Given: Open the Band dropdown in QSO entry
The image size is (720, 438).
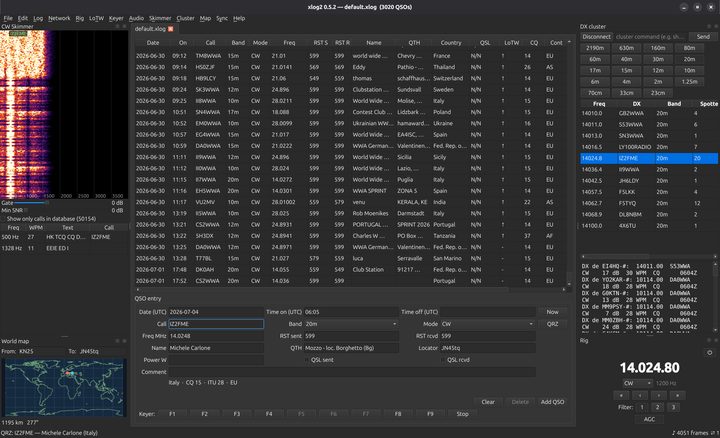Looking at the screenshot, I should point(351,324).
